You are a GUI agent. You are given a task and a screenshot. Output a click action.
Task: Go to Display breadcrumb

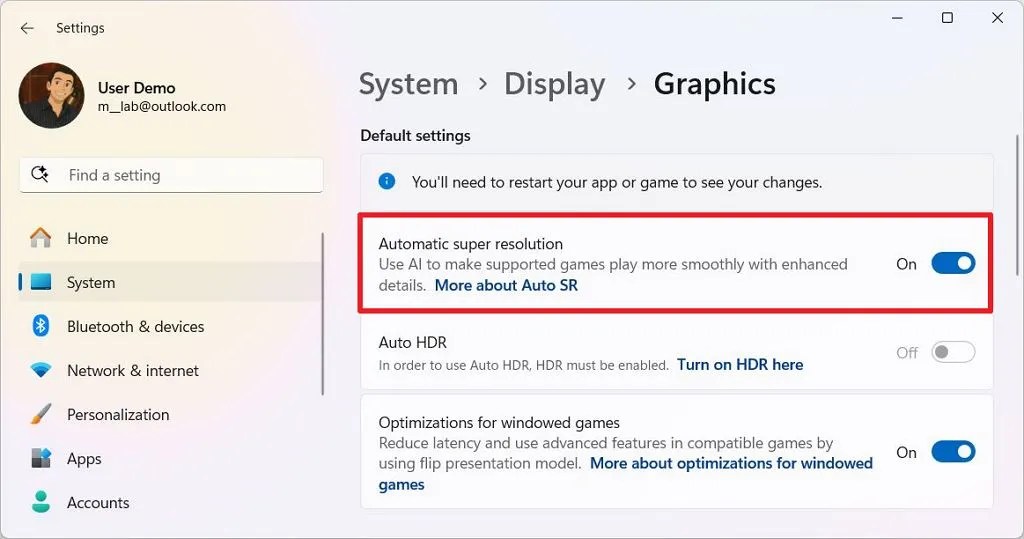point(554,84)
